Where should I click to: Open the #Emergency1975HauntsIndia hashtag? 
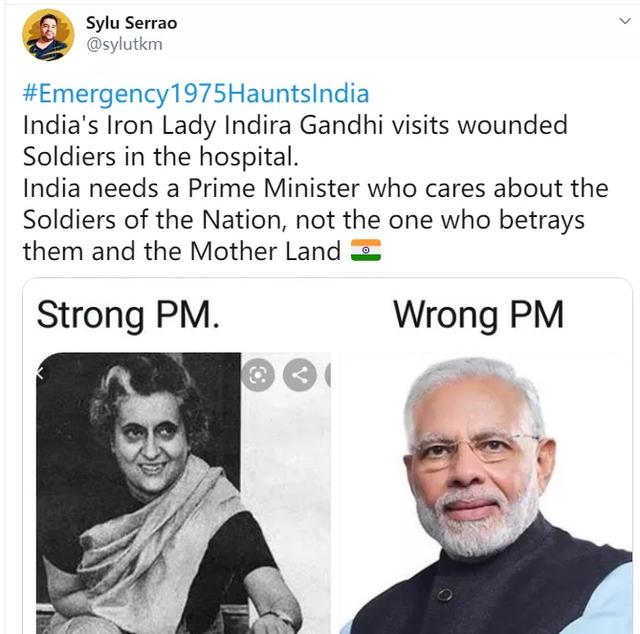[x=196, y=95]
